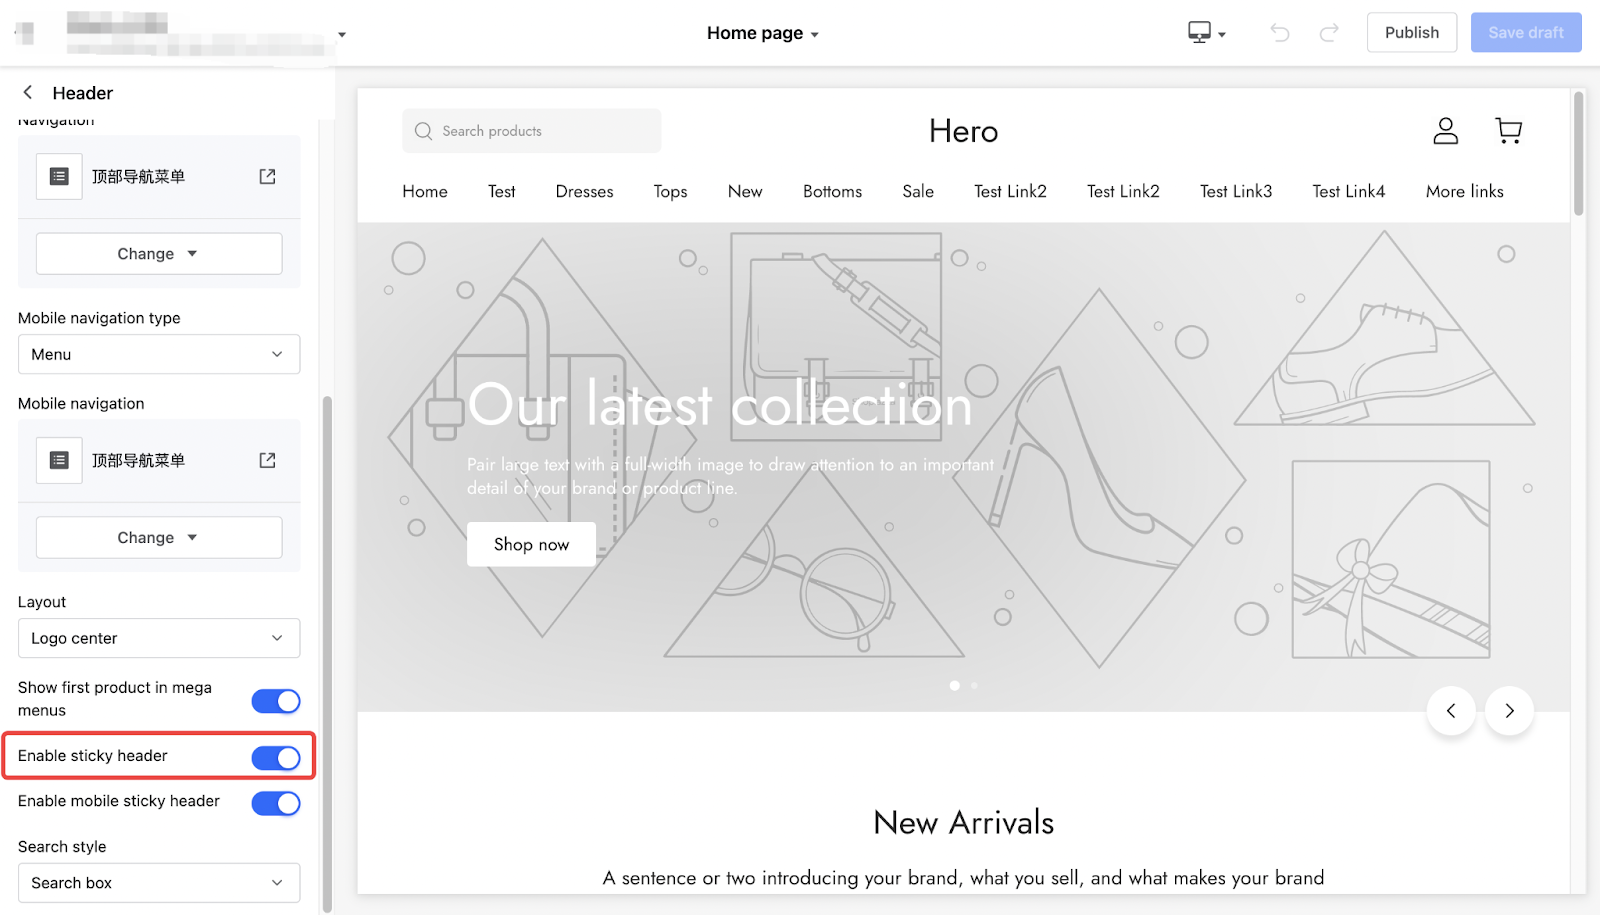Open the More links menu item
The image size is (1600, 915).
[x=1464, y=191]
